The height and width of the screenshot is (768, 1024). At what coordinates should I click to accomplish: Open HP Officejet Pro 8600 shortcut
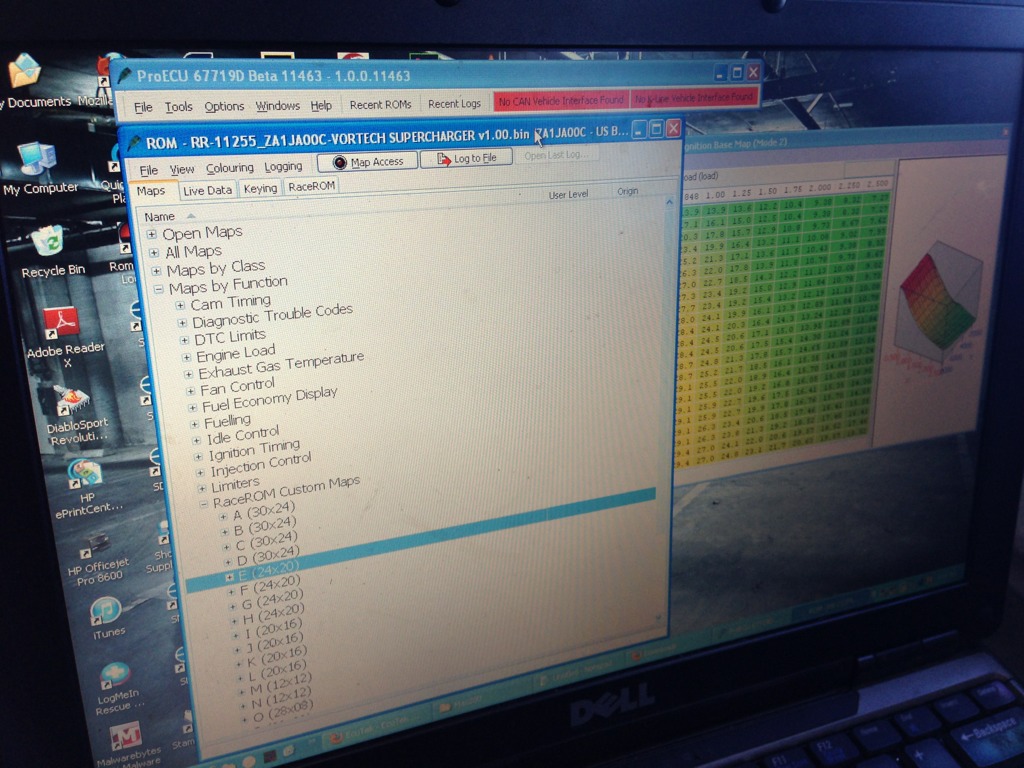pos(95,546)
